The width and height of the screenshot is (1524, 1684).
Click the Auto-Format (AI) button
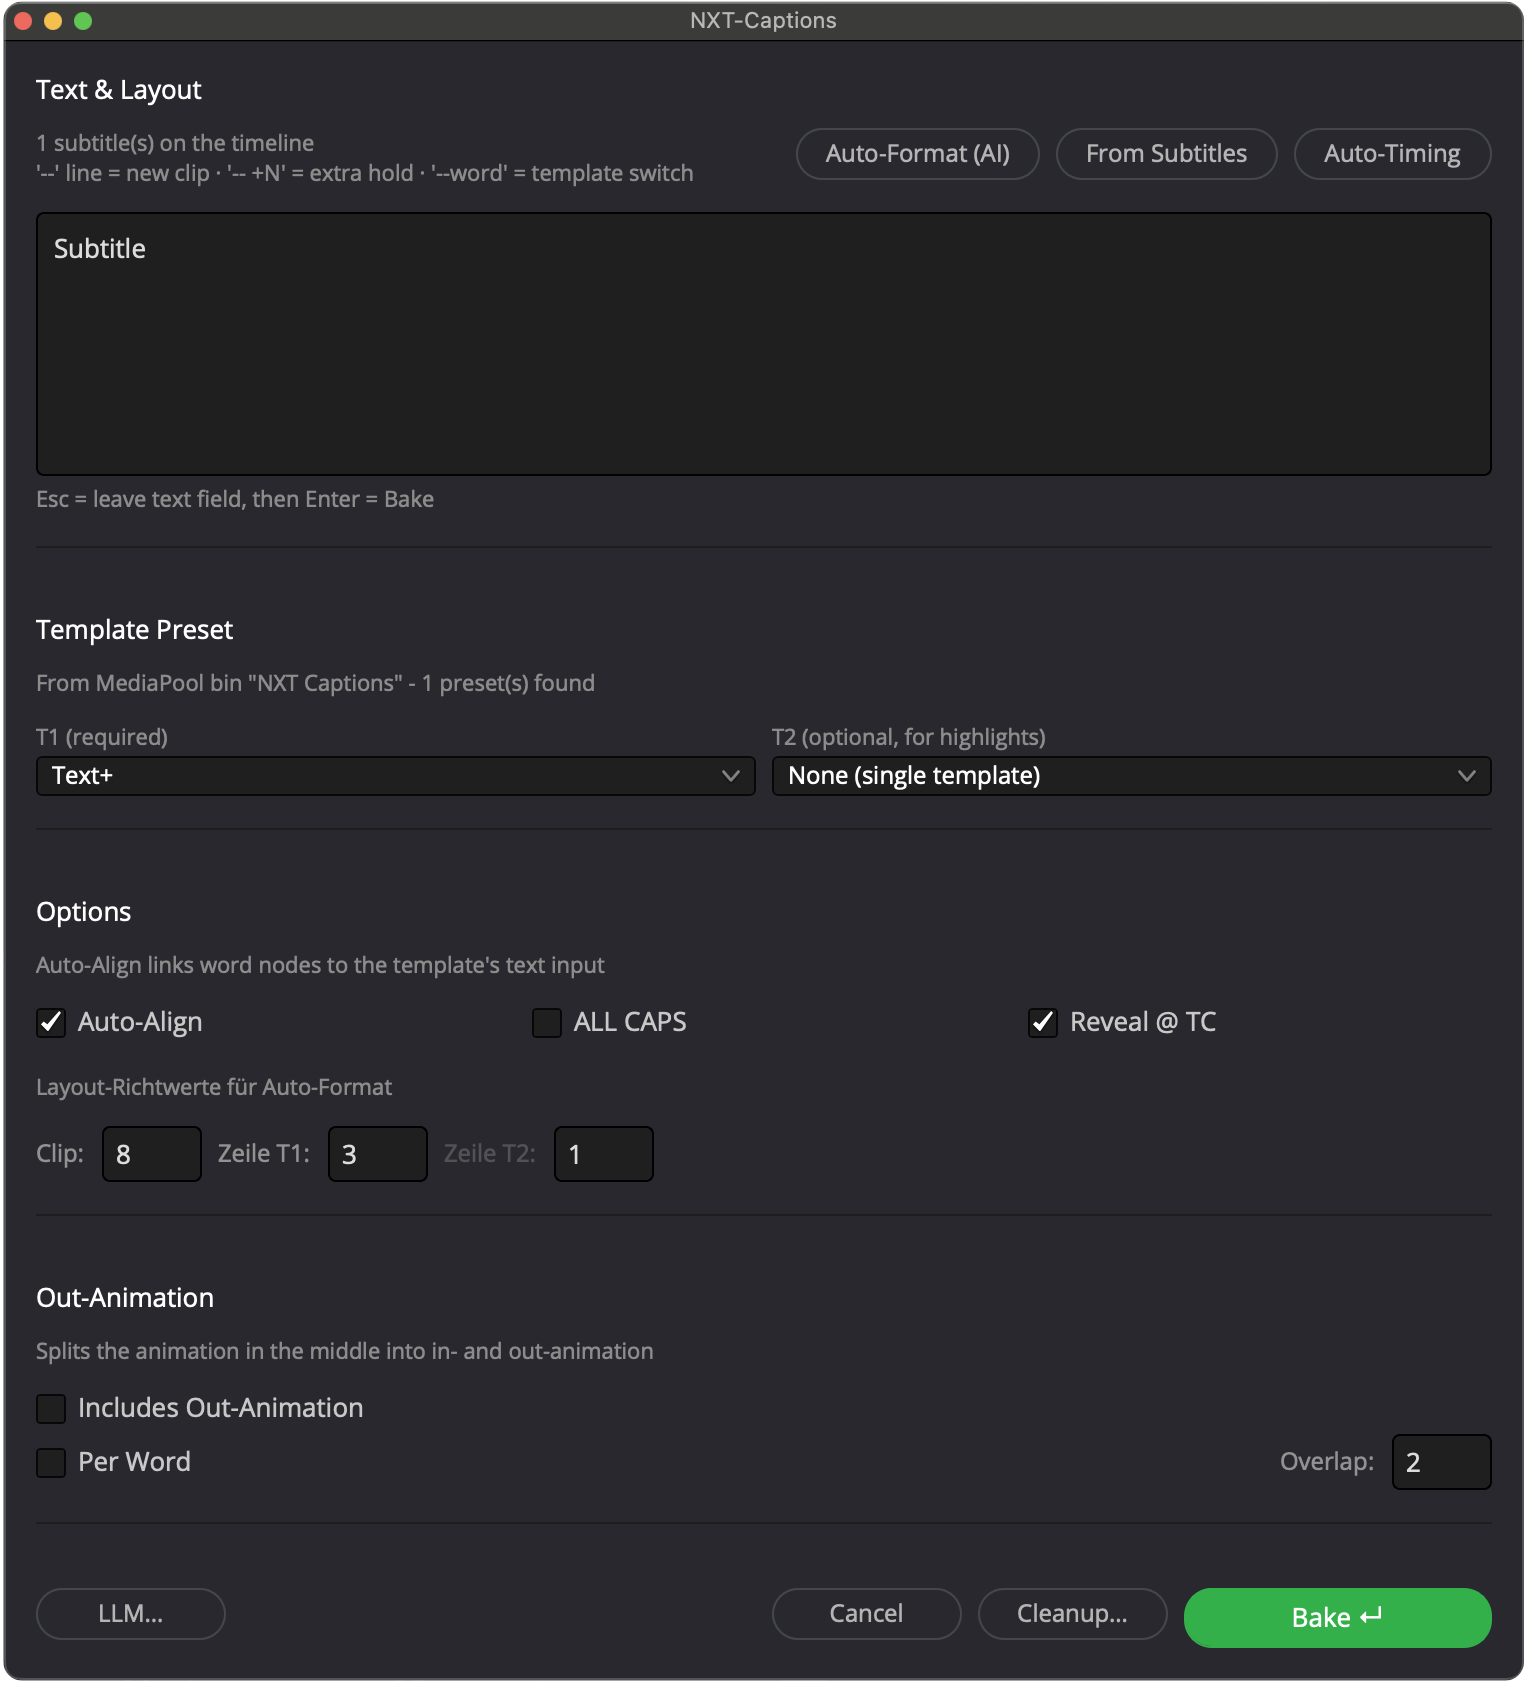click(x=917, y=154)
